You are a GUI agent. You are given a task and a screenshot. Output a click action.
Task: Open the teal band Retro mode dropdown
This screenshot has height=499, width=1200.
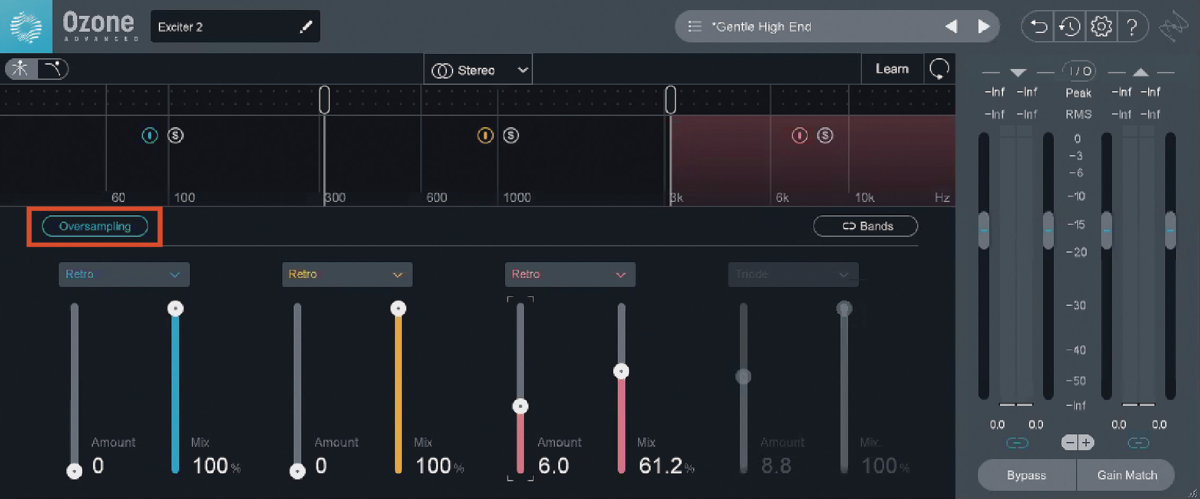tap(124, 274)
